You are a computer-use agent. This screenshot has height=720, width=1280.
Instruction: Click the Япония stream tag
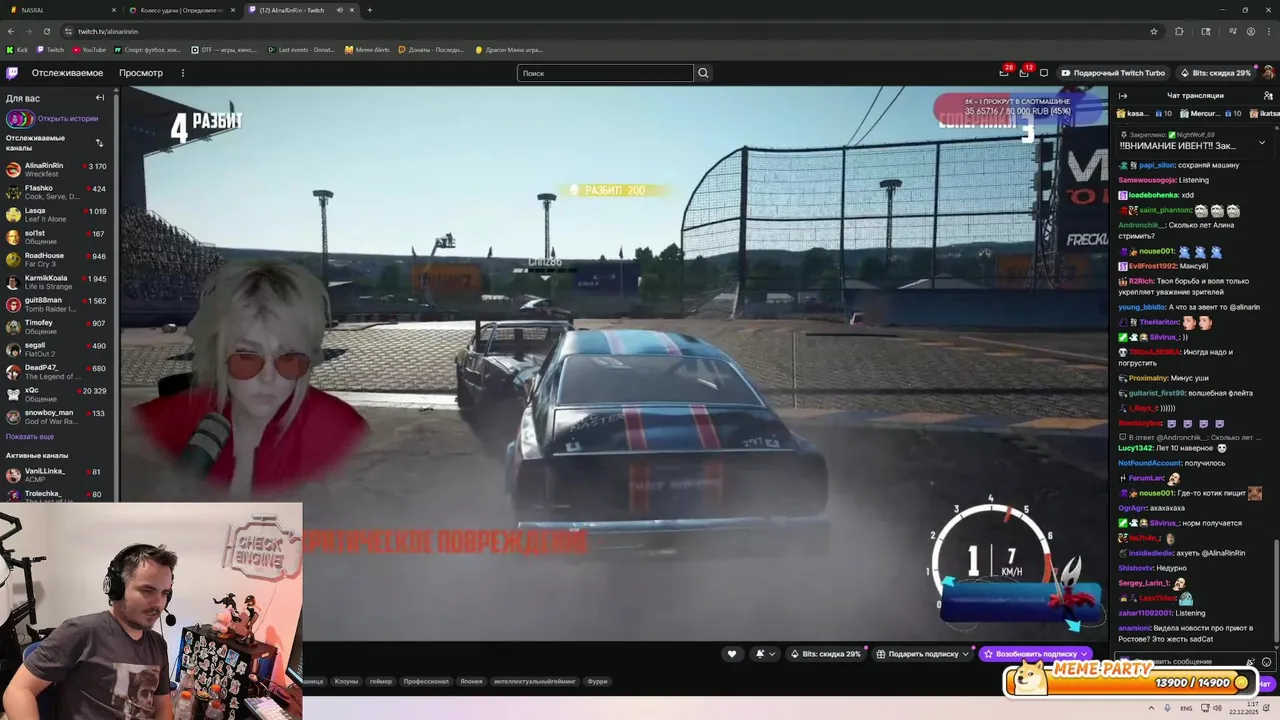point(471,681)
